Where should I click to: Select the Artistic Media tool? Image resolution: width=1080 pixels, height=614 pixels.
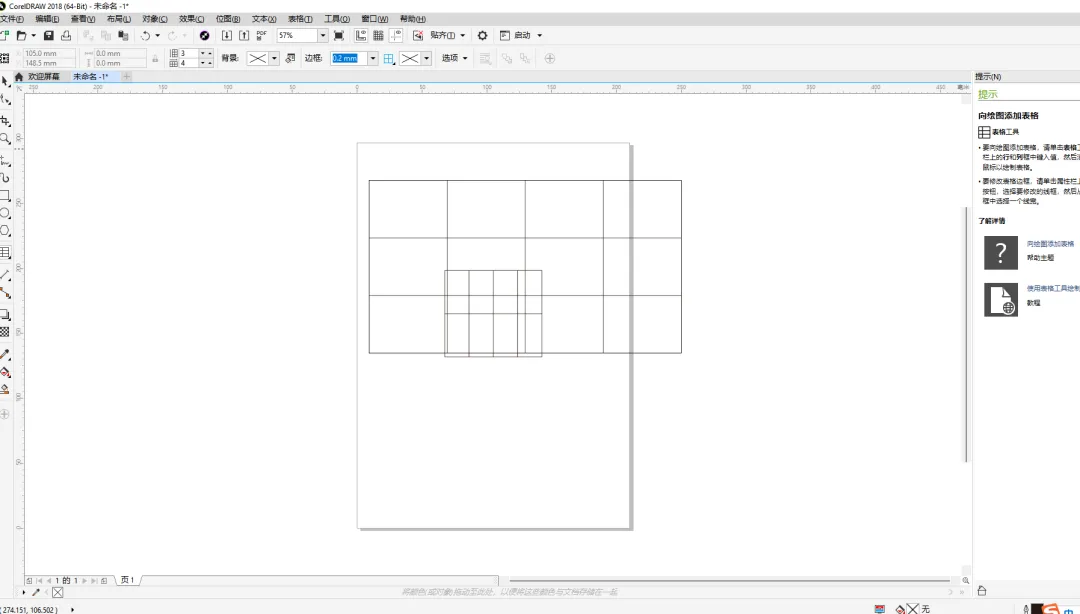tap(5, 178)
